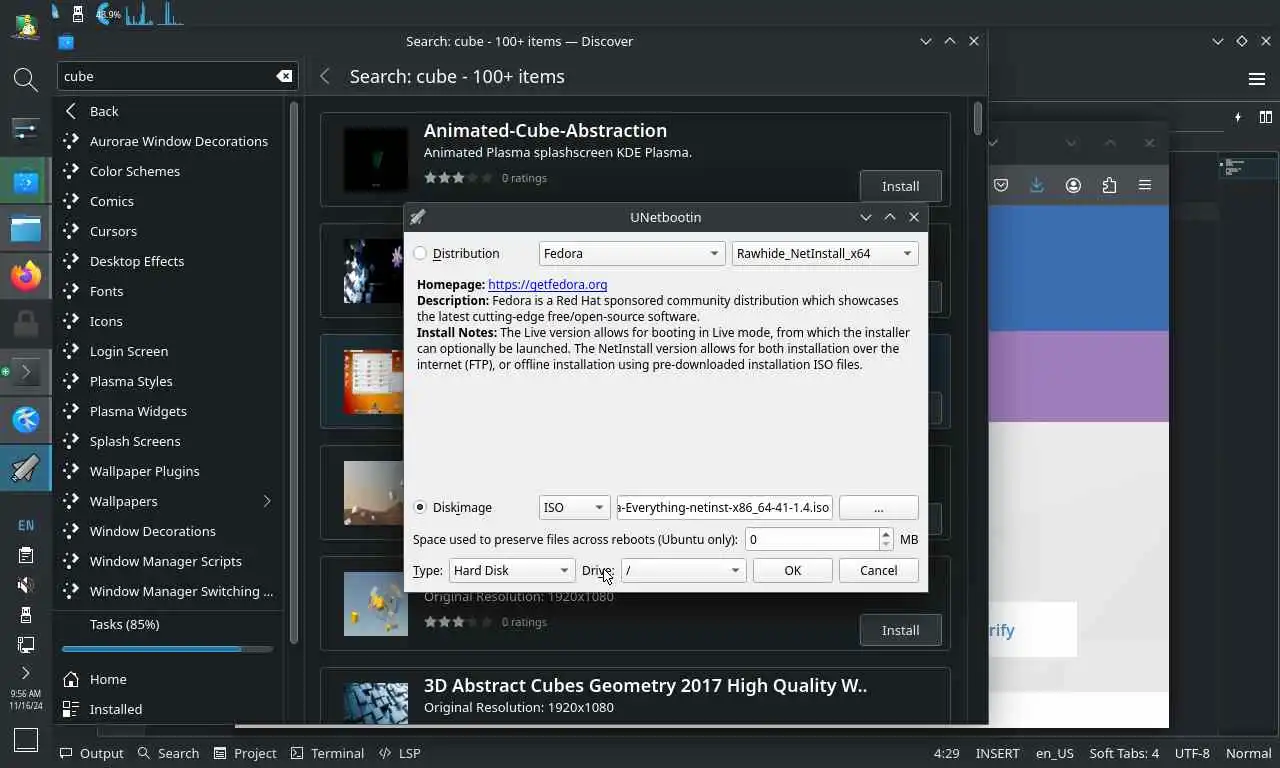Cancel the UNetbootin dialog

878,571
